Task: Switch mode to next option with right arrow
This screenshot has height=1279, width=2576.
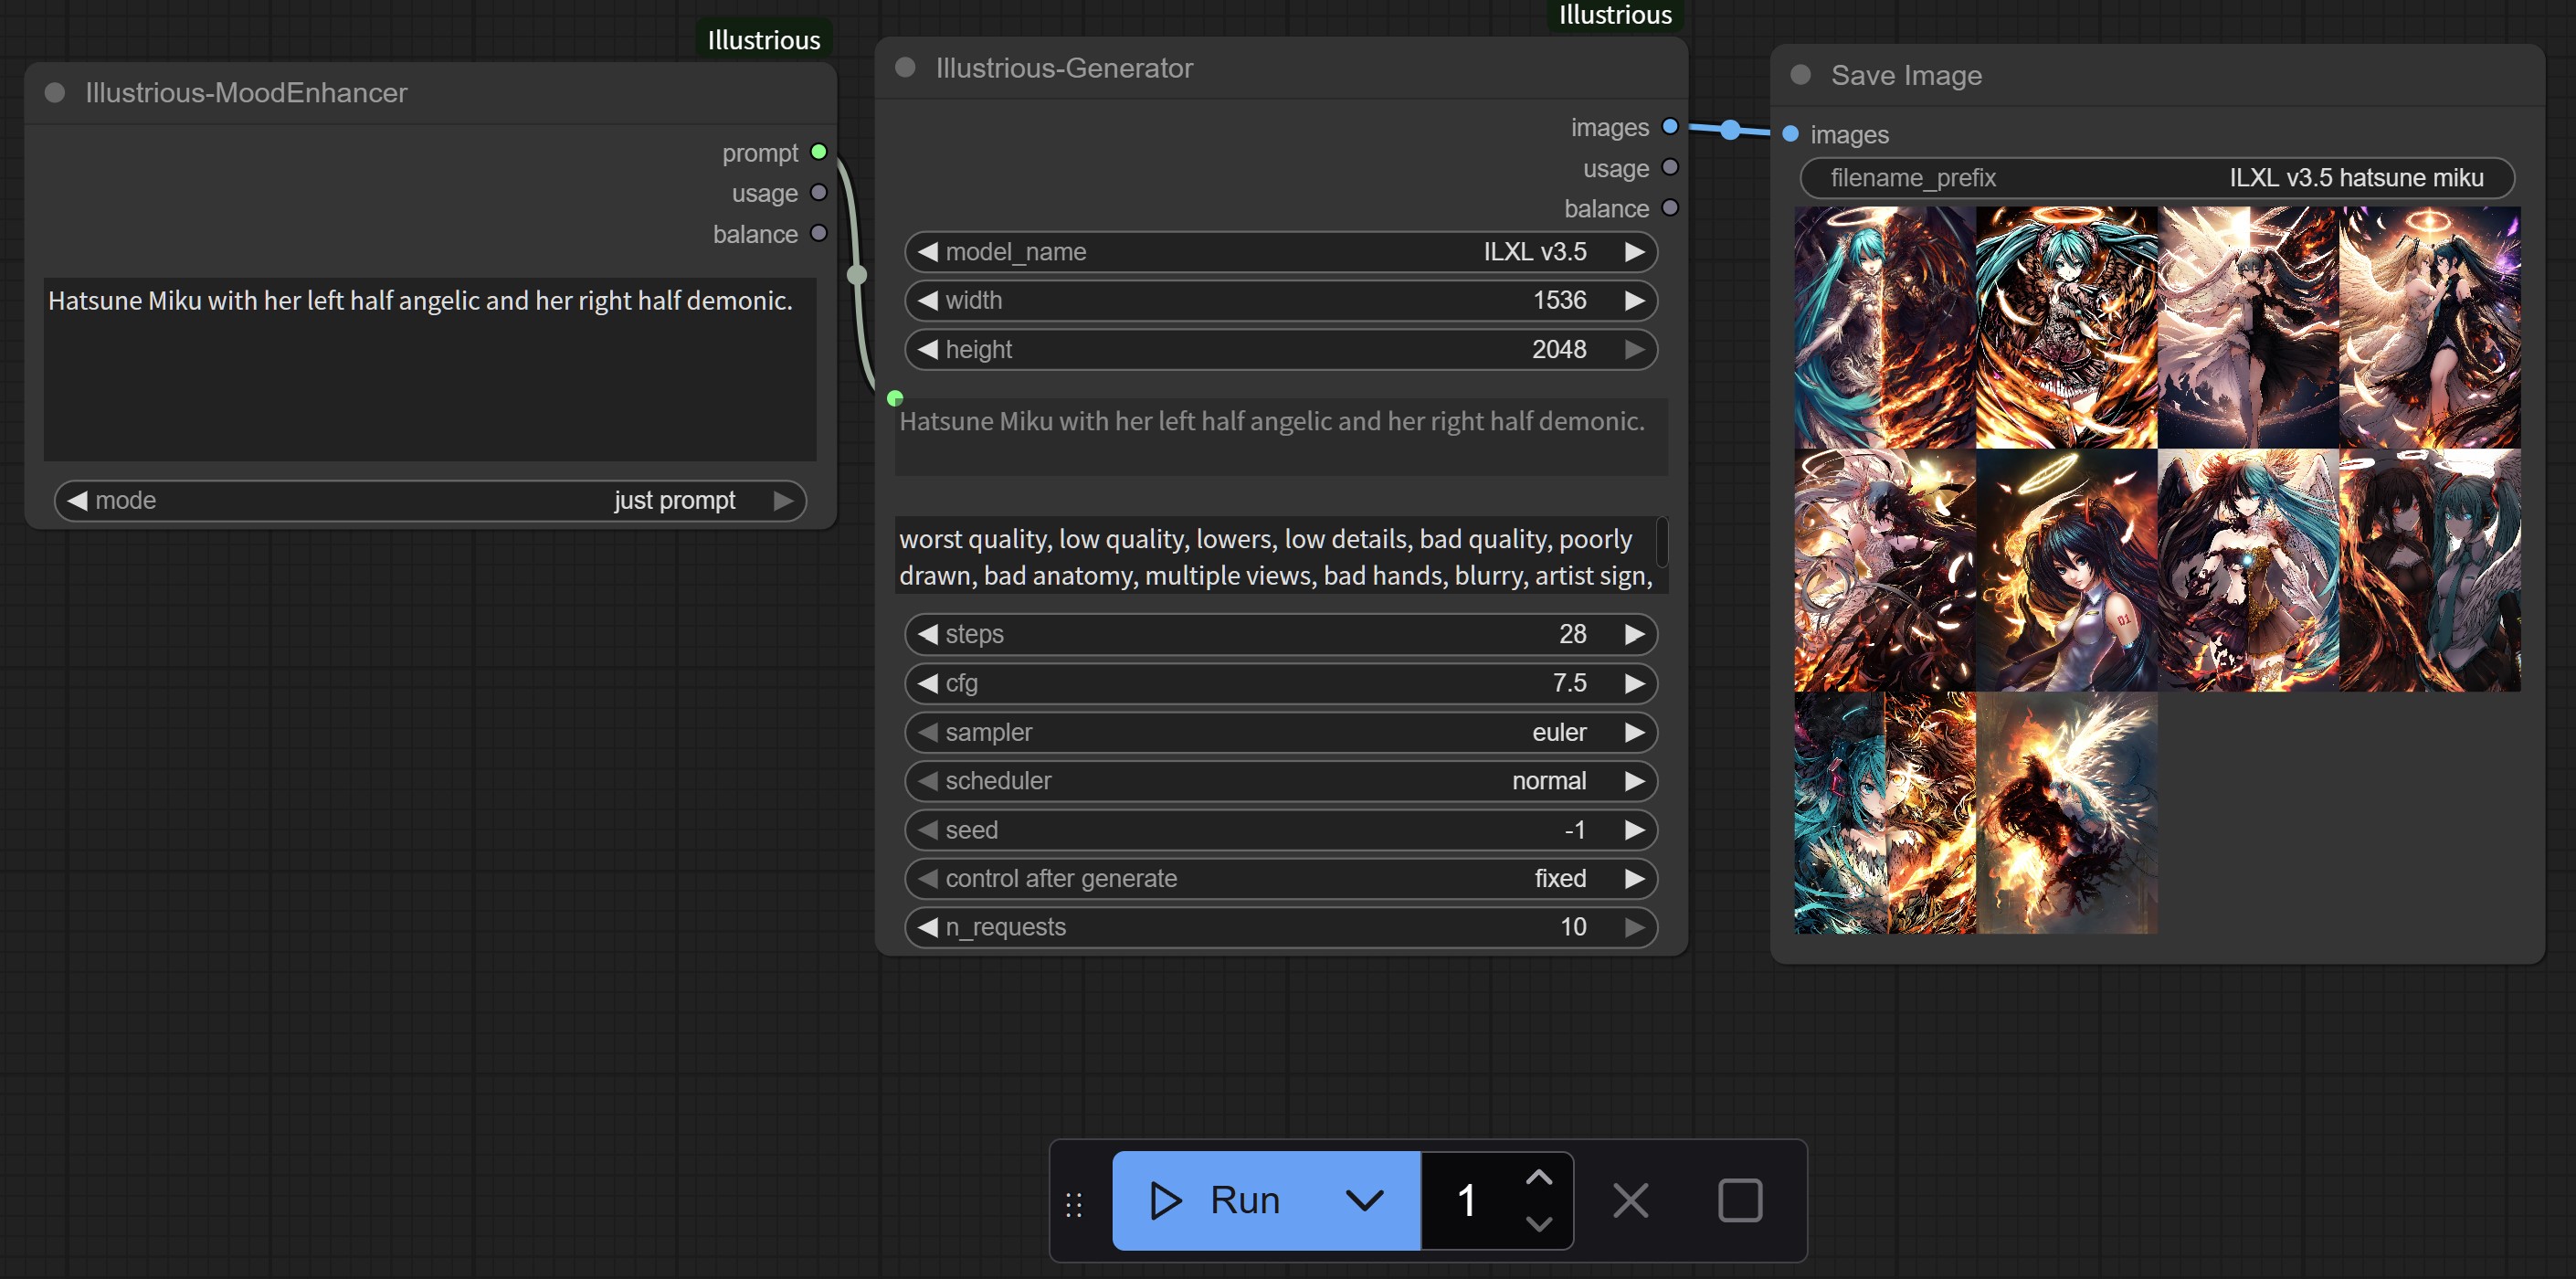Action: pyautogui.click(x=784, y=500)
